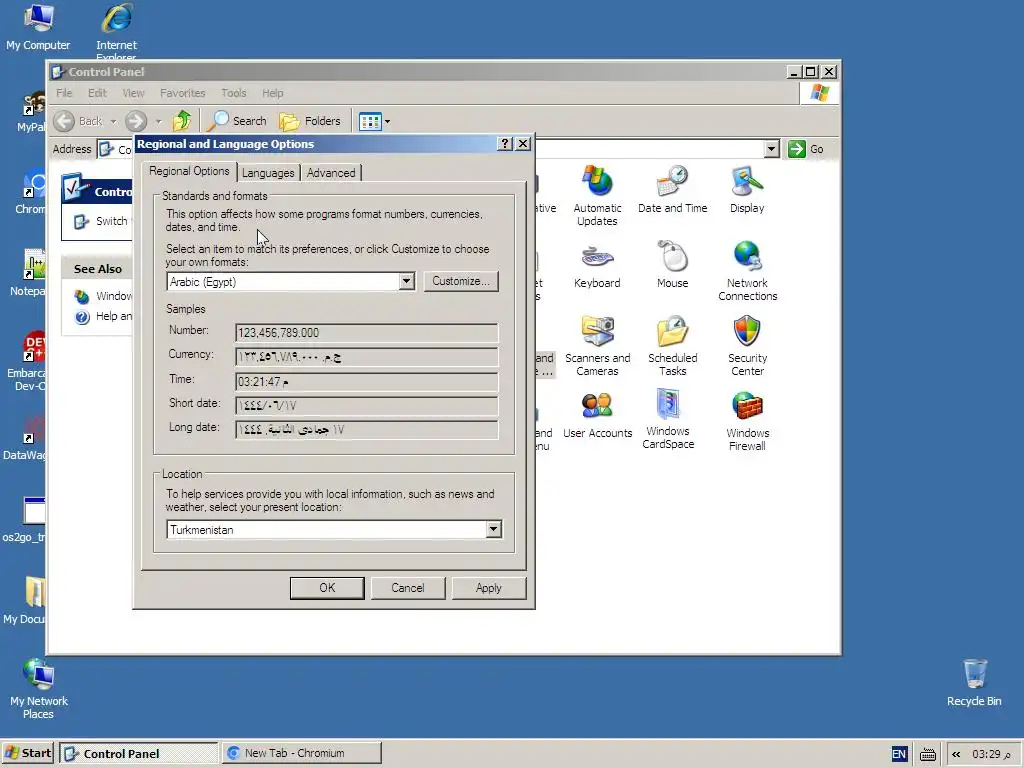1024x768 pixels.
Task: Click the Back toolbar button
Action: point(78,121)
